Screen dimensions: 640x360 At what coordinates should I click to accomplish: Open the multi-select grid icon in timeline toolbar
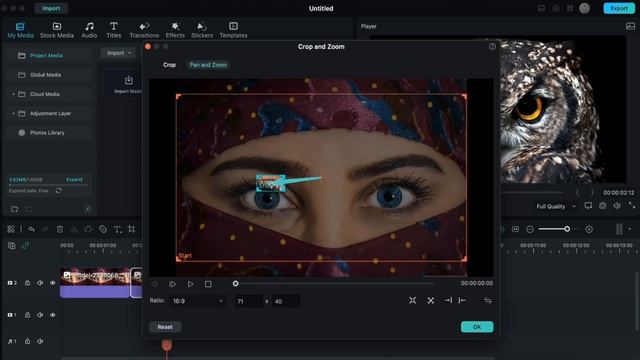pyautogui.click(x=11, y=229)
